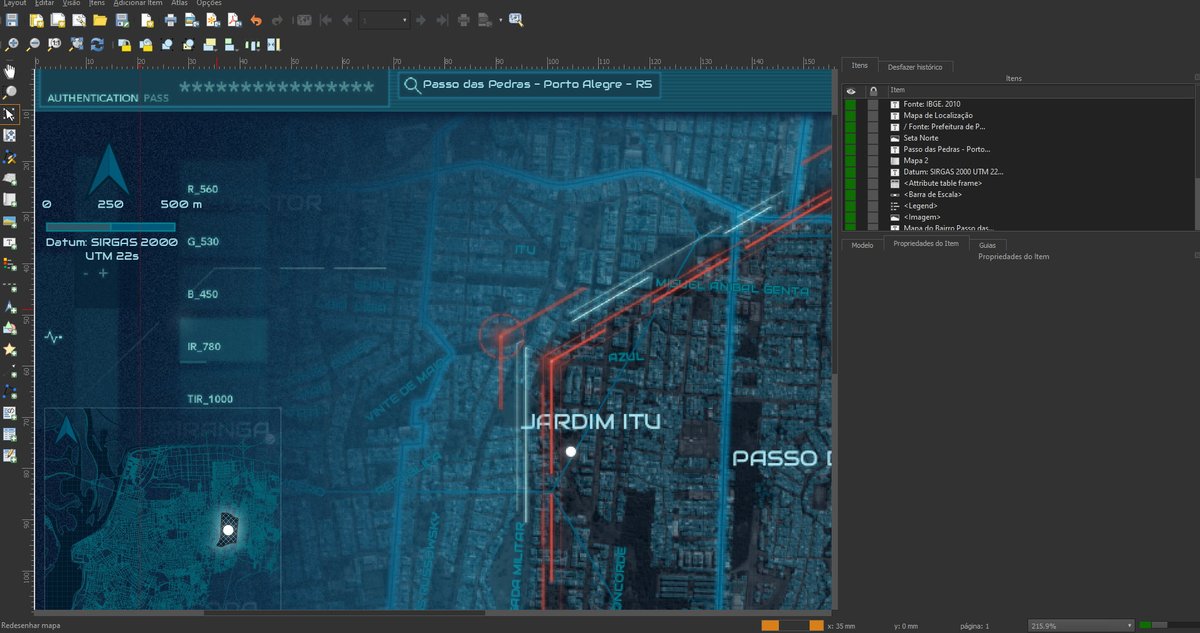The height and width of the screenshot is (633, 1200).
Task: Click the Item column header
Action: 1040,90
